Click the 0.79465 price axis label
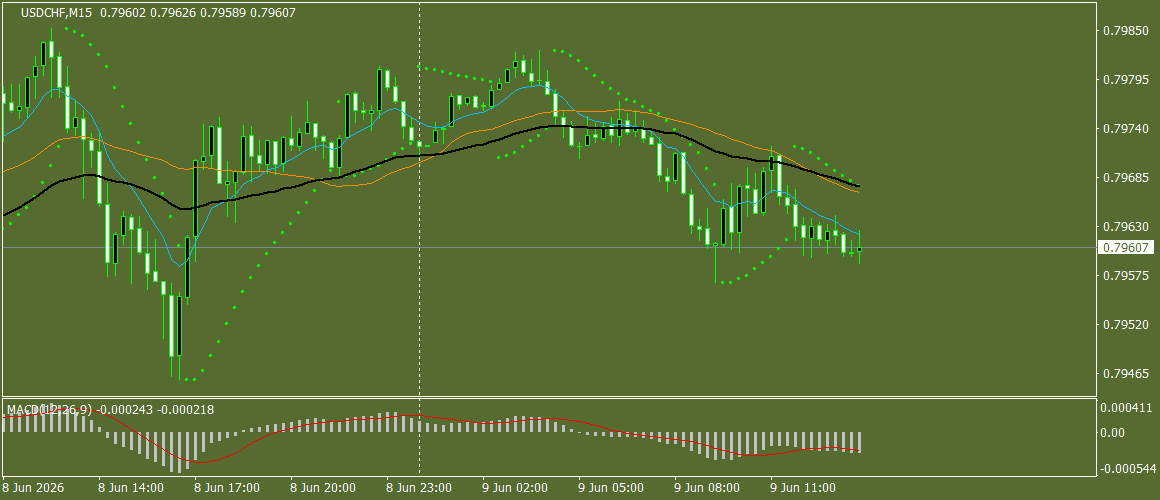 [x=1125, y=374]
